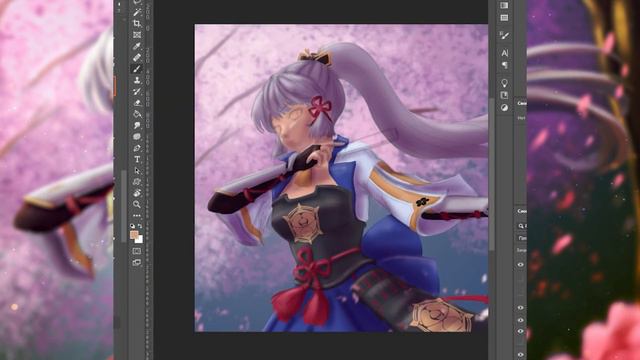Switch to the upper Слои panel tab
640x360 pixels.
point(522,103)
